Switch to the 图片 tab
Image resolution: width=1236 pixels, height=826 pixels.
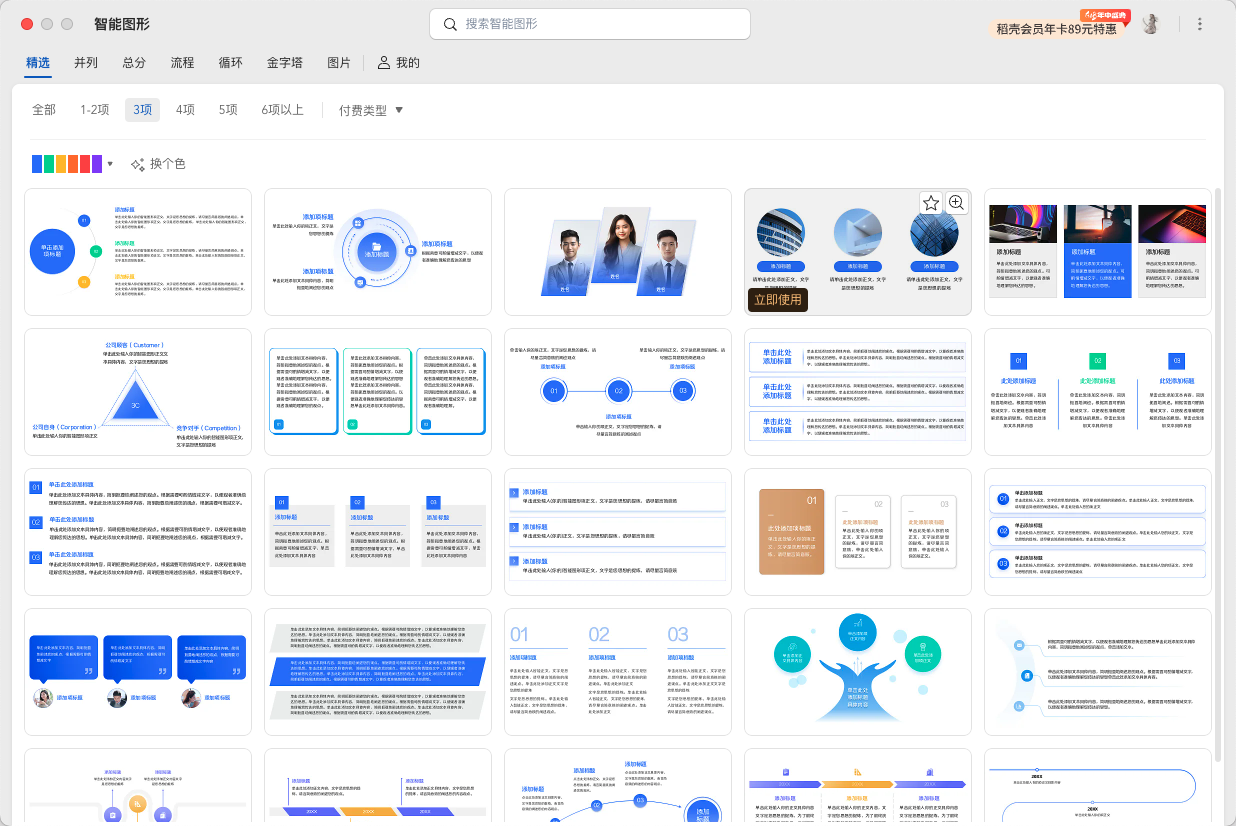point(339,62)
